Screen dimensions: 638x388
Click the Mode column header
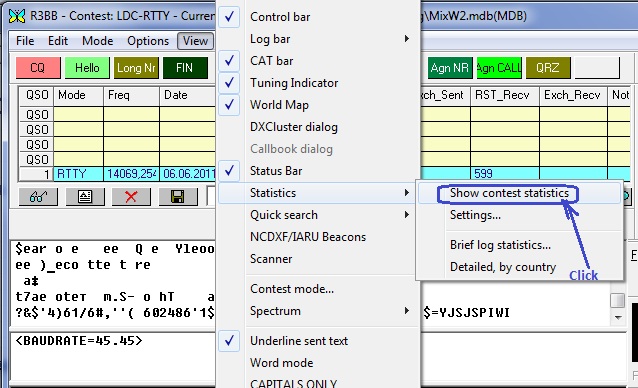click(x=78, y=96)
